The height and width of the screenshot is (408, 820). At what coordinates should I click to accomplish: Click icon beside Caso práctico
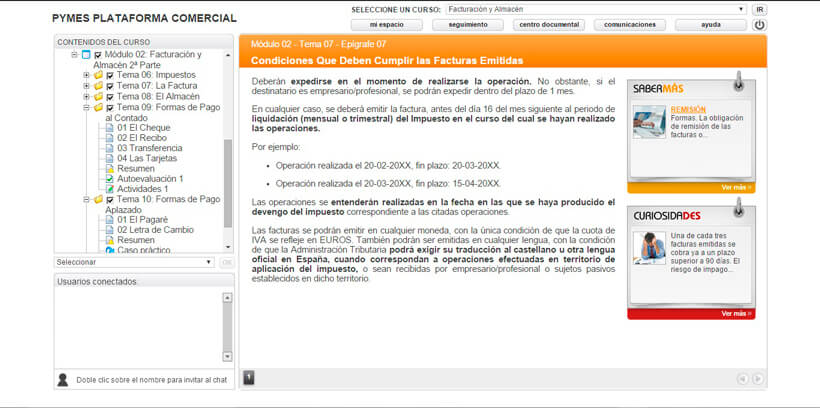click(109, 250)
